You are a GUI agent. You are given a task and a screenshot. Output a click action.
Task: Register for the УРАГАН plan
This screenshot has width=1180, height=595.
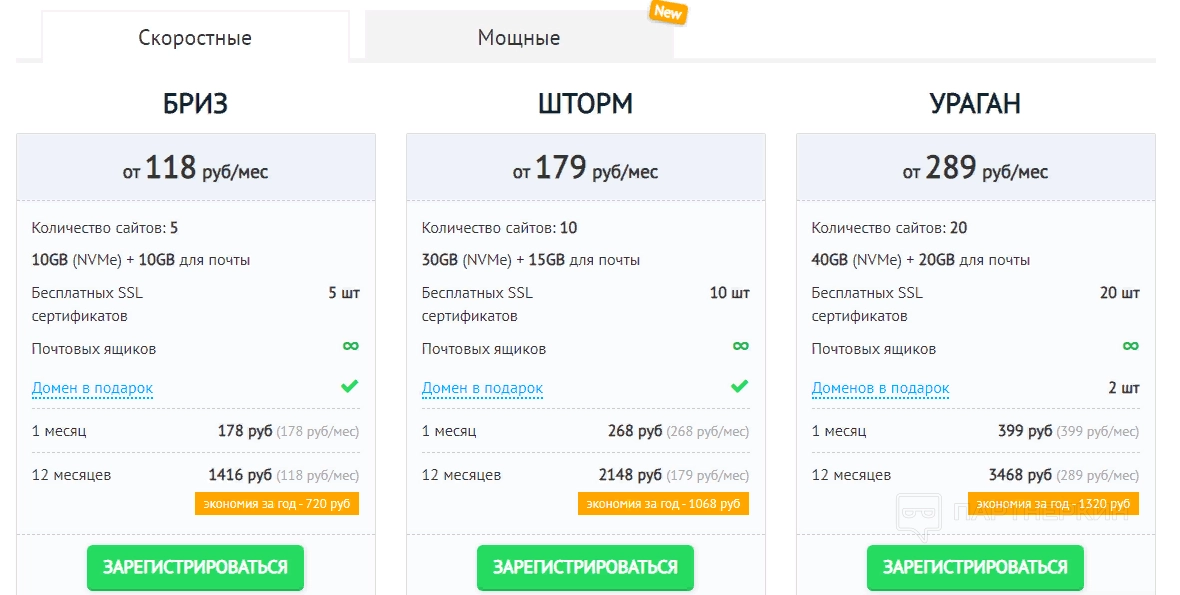pos(975,567)
